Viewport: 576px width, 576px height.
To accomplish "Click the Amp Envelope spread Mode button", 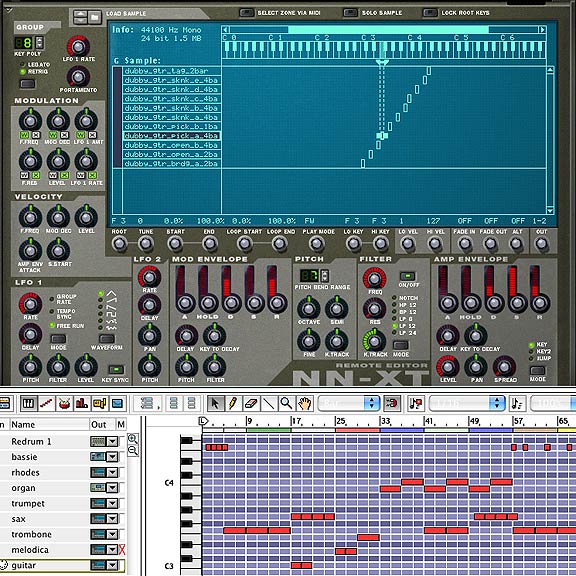I will coord(537,370).
